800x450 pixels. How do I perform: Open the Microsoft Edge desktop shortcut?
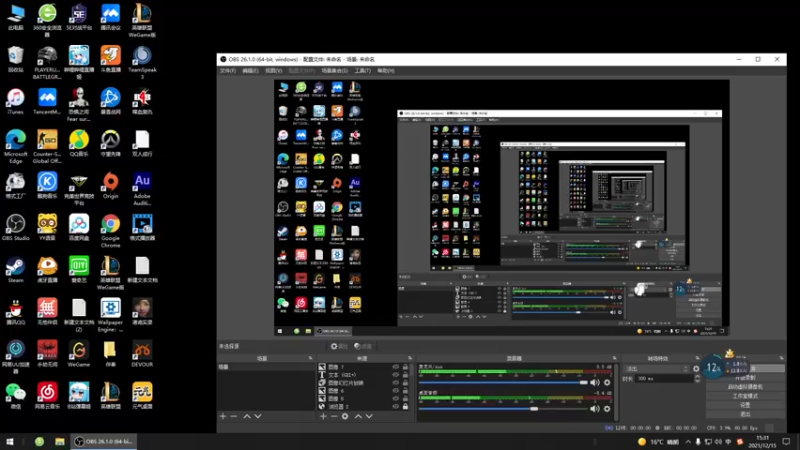pyautogui.click(x=16, y=146)
